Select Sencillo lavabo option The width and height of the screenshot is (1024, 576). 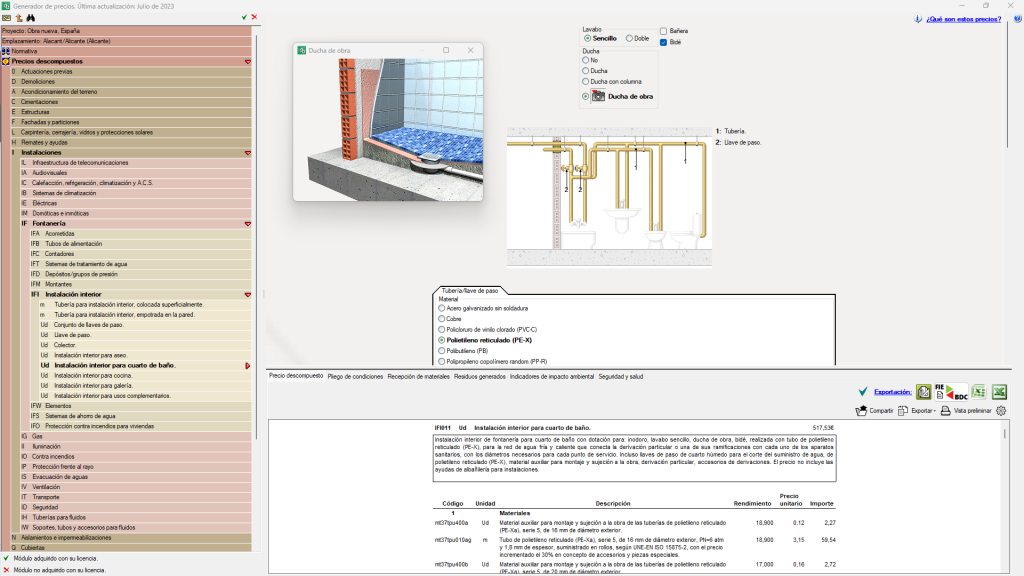click(x=600, y=39)
